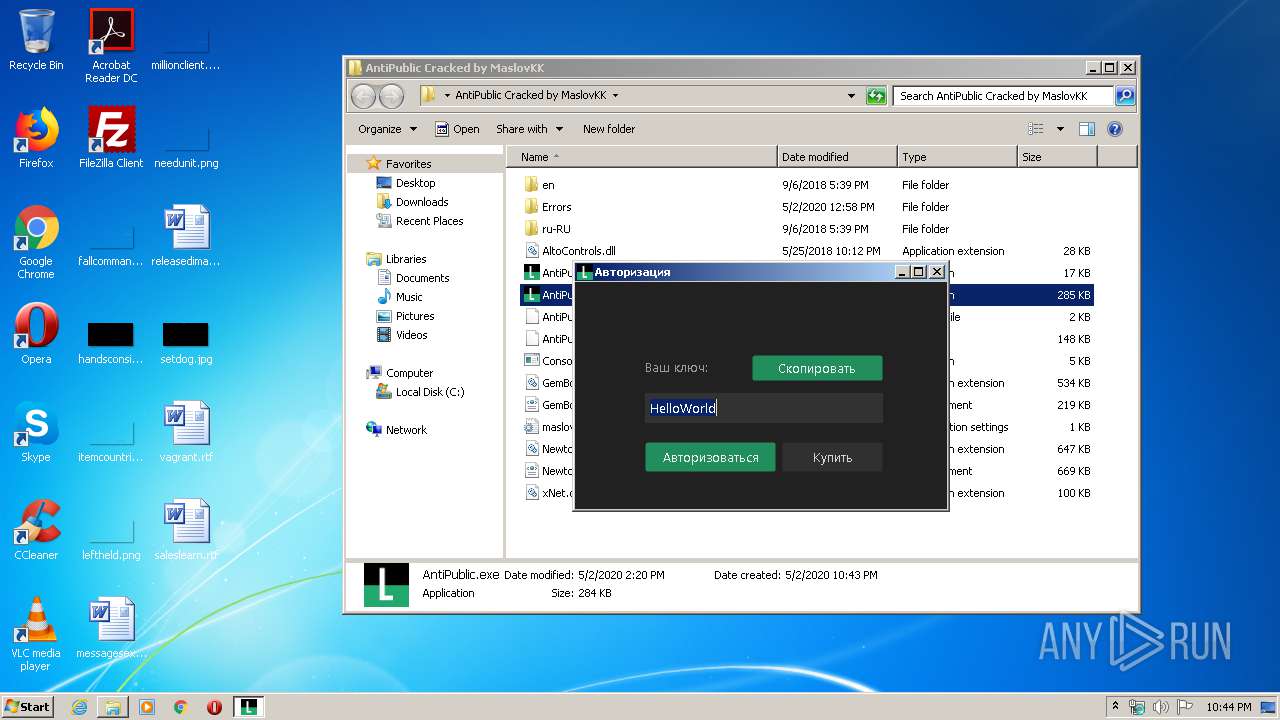The width and height of the screenshot is (1280, 720).
Task: Open the Explorer help icon
Action: [1115, 129]
